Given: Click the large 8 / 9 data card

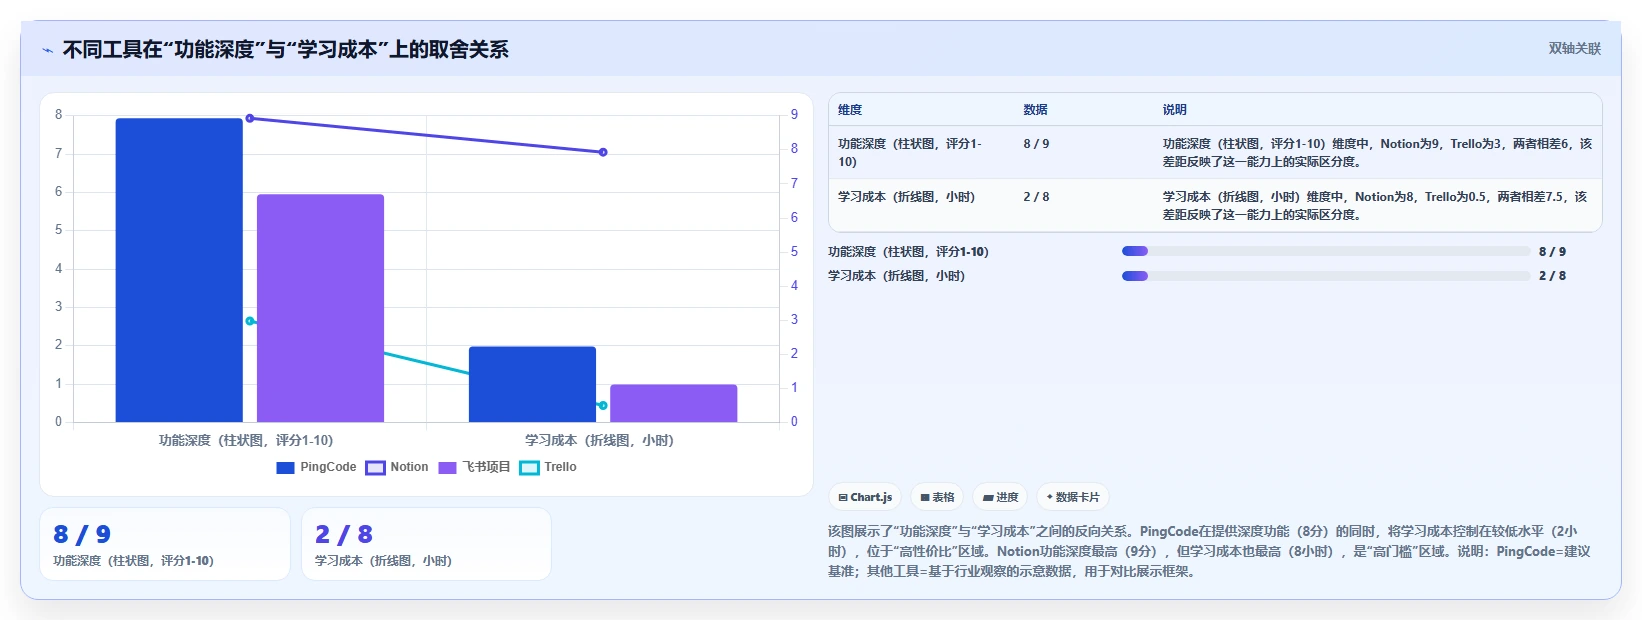Looking at the screenshot, I should click(x=165, y=544).
